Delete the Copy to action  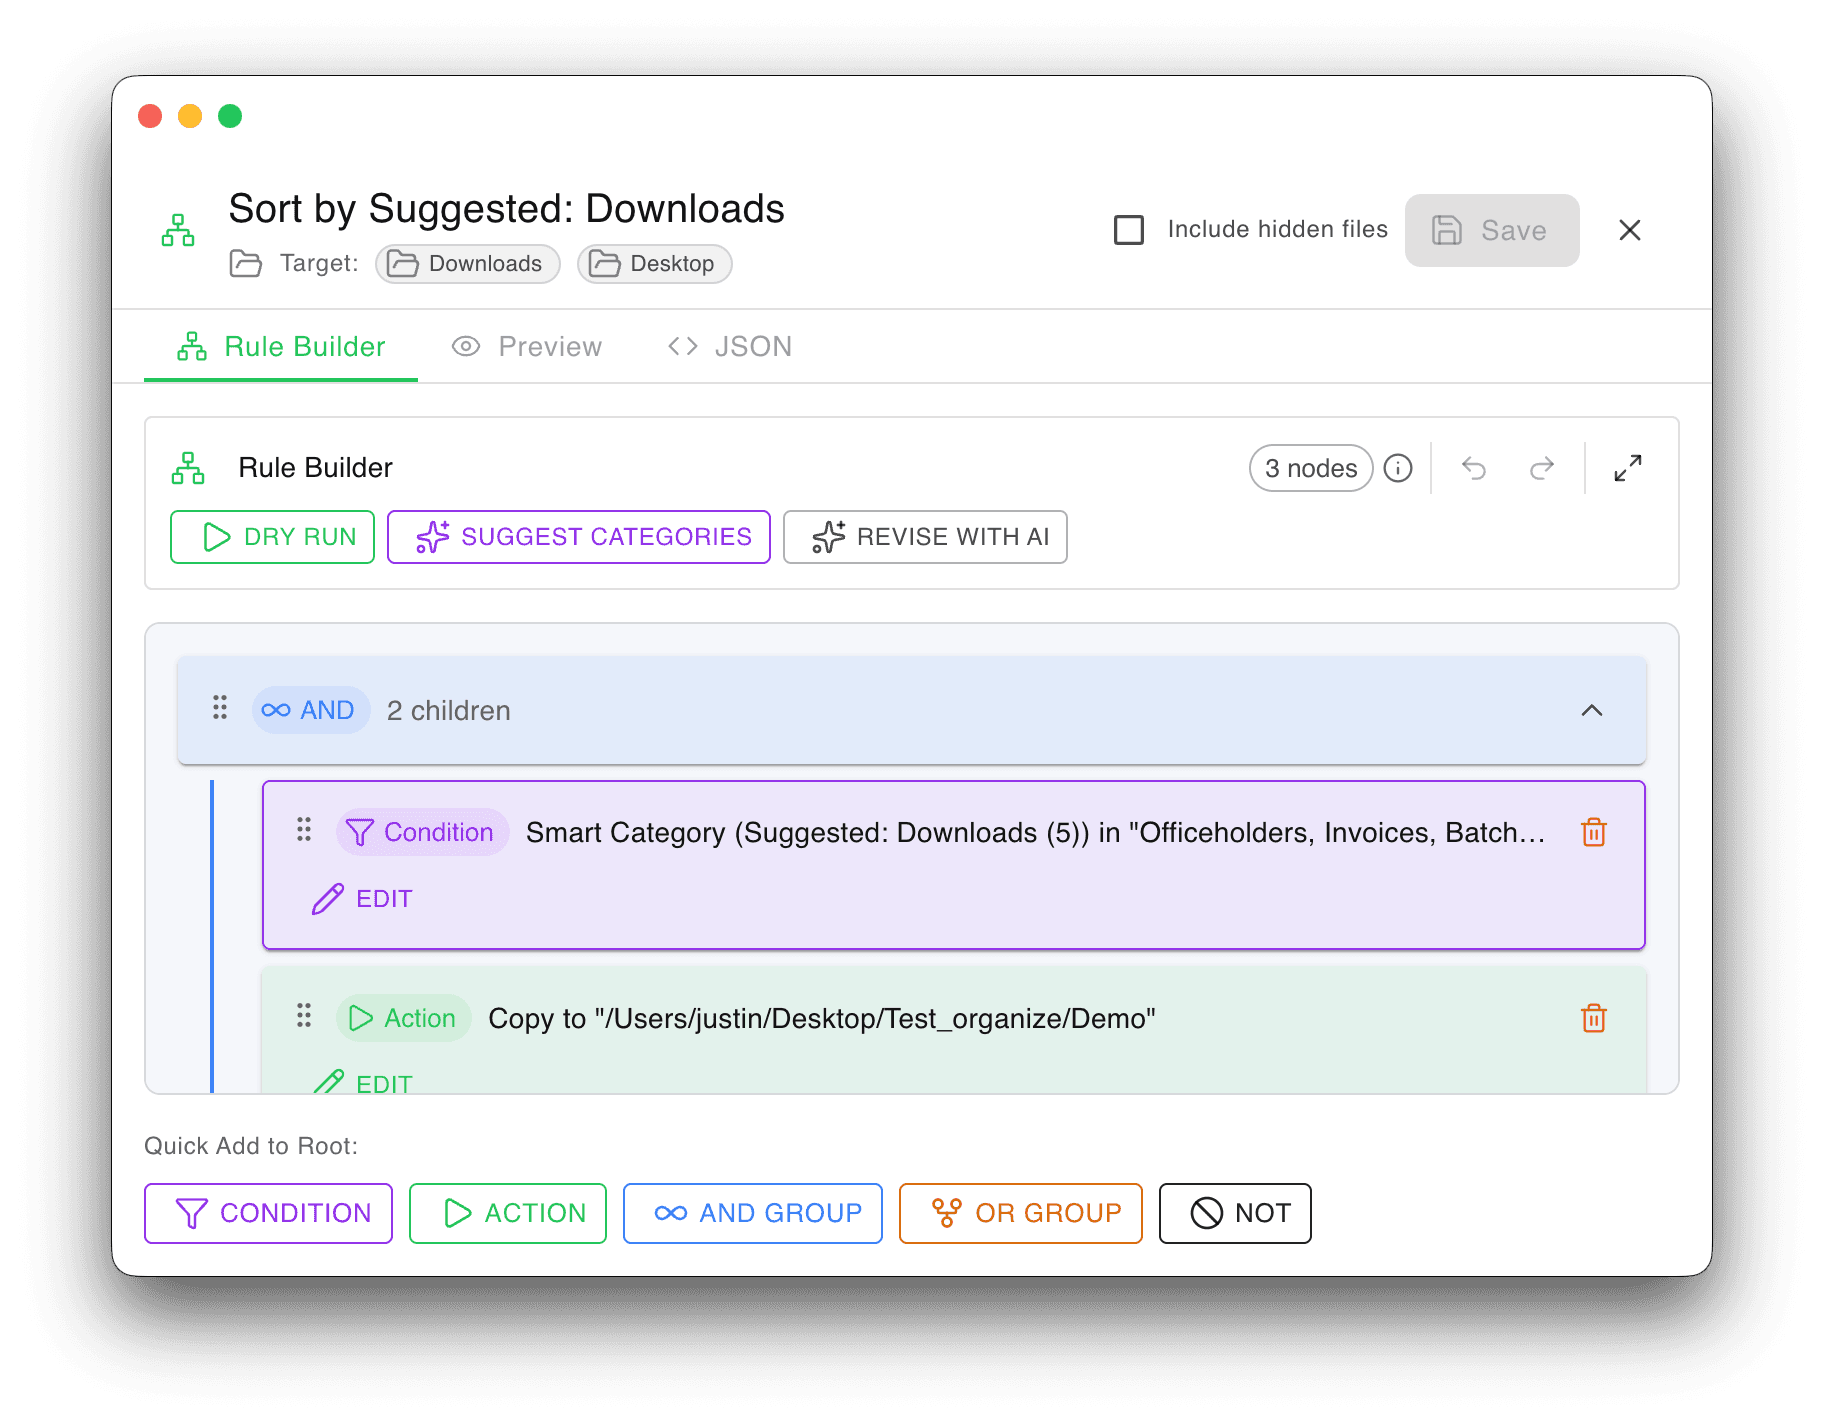pos(1594,1018)
